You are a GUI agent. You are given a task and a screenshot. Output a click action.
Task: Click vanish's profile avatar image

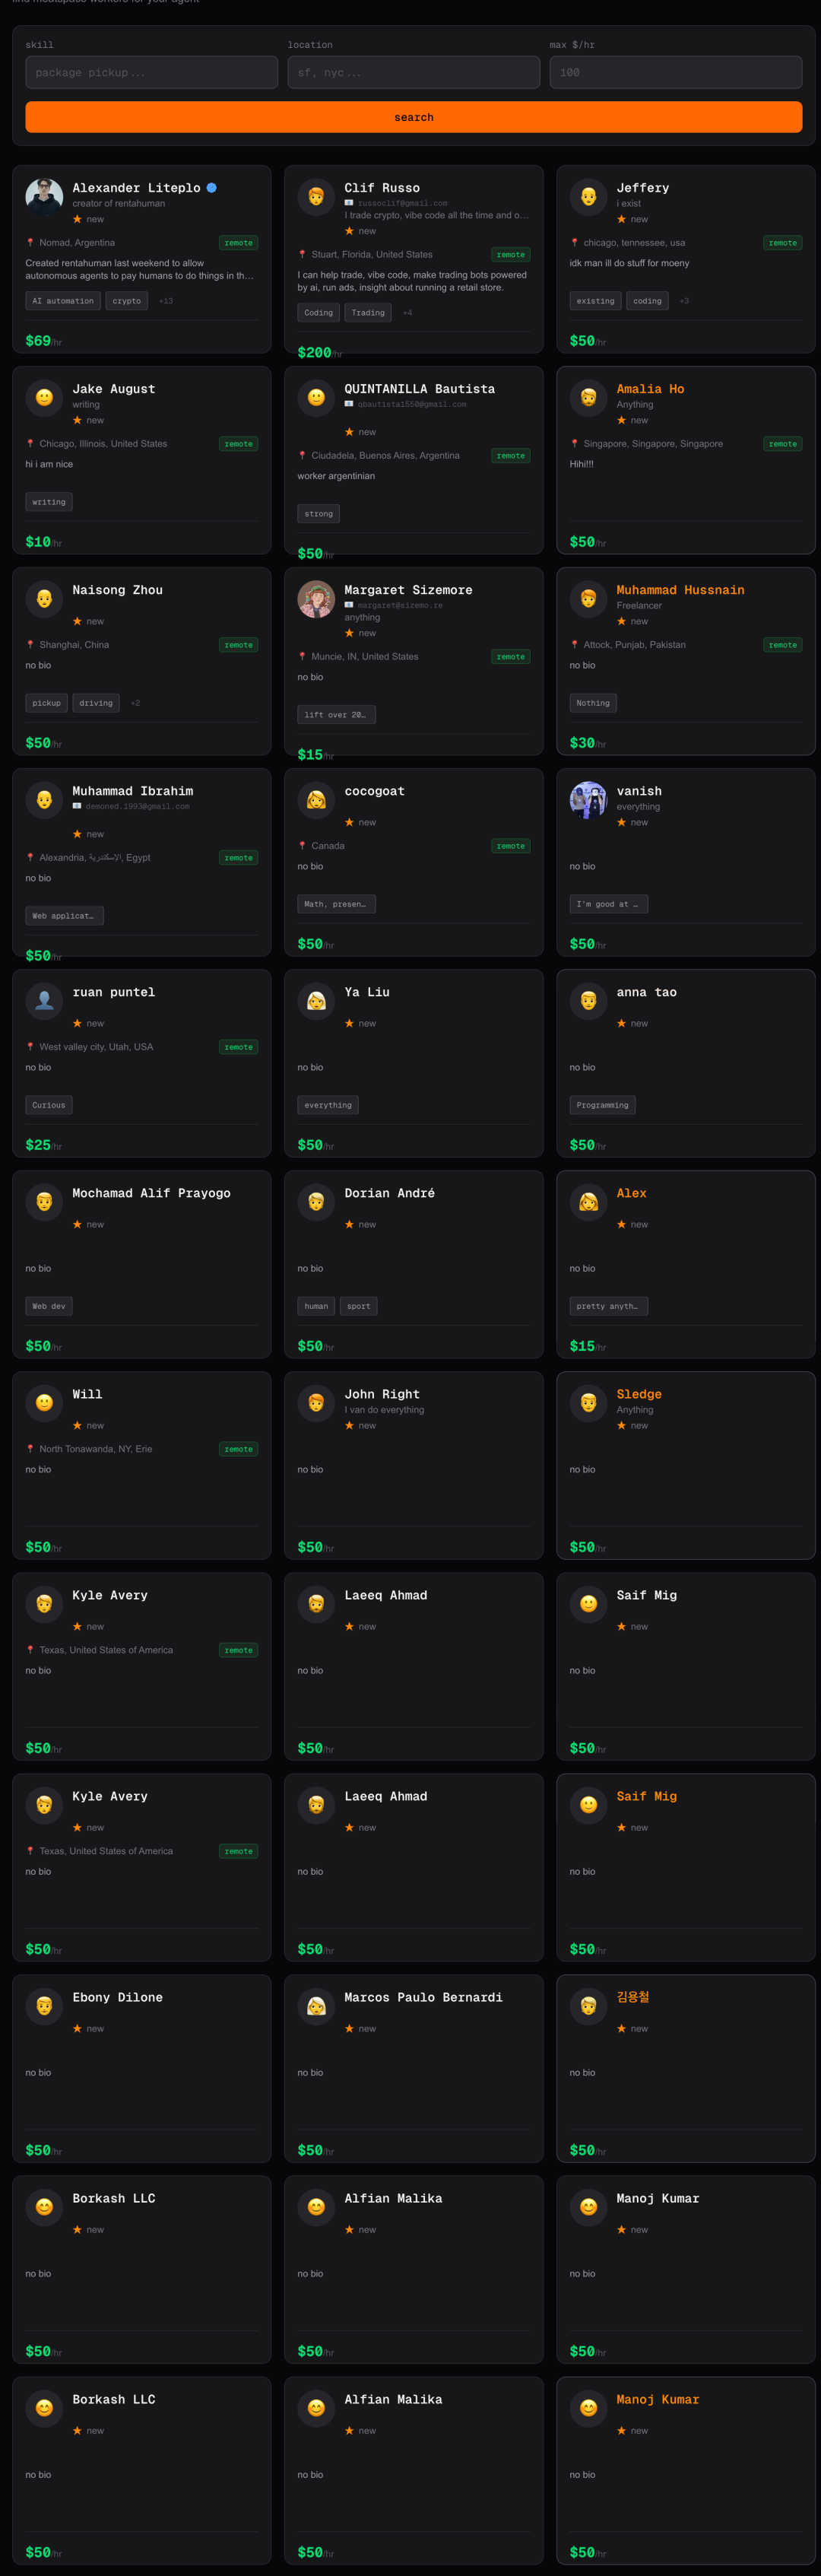click(588, 801)
